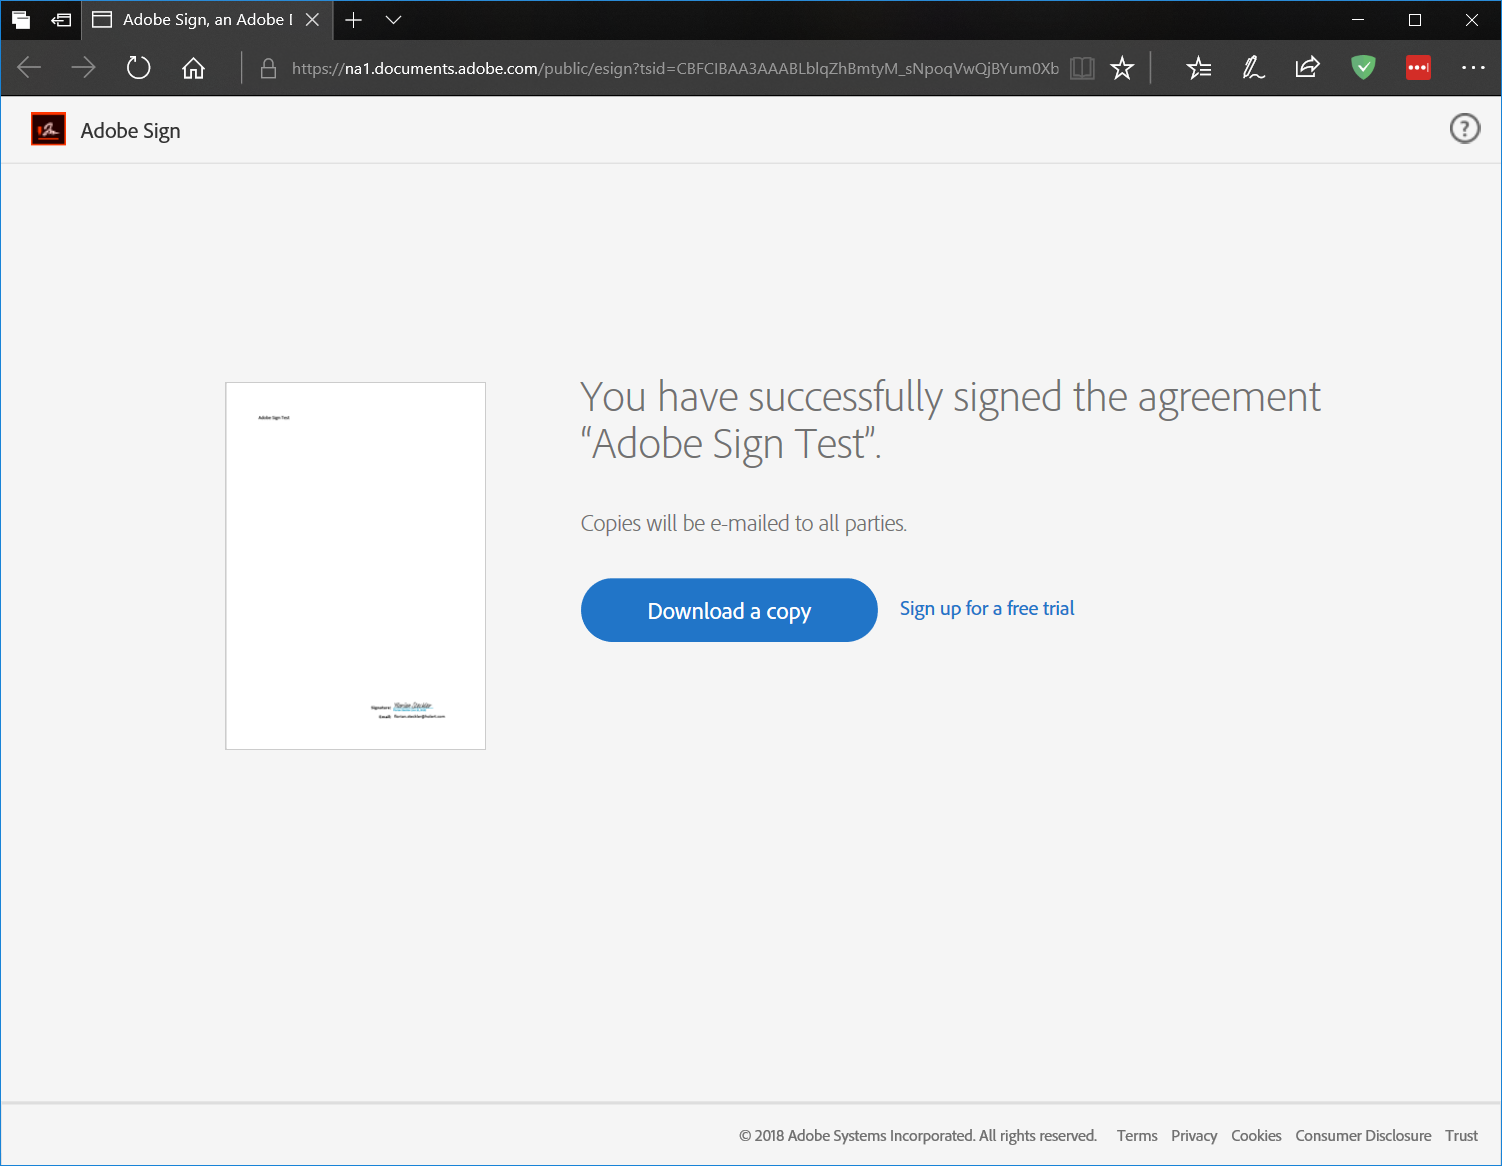
Task: Click the Adobe Sign header text
Action: click(x=131, y=131)
